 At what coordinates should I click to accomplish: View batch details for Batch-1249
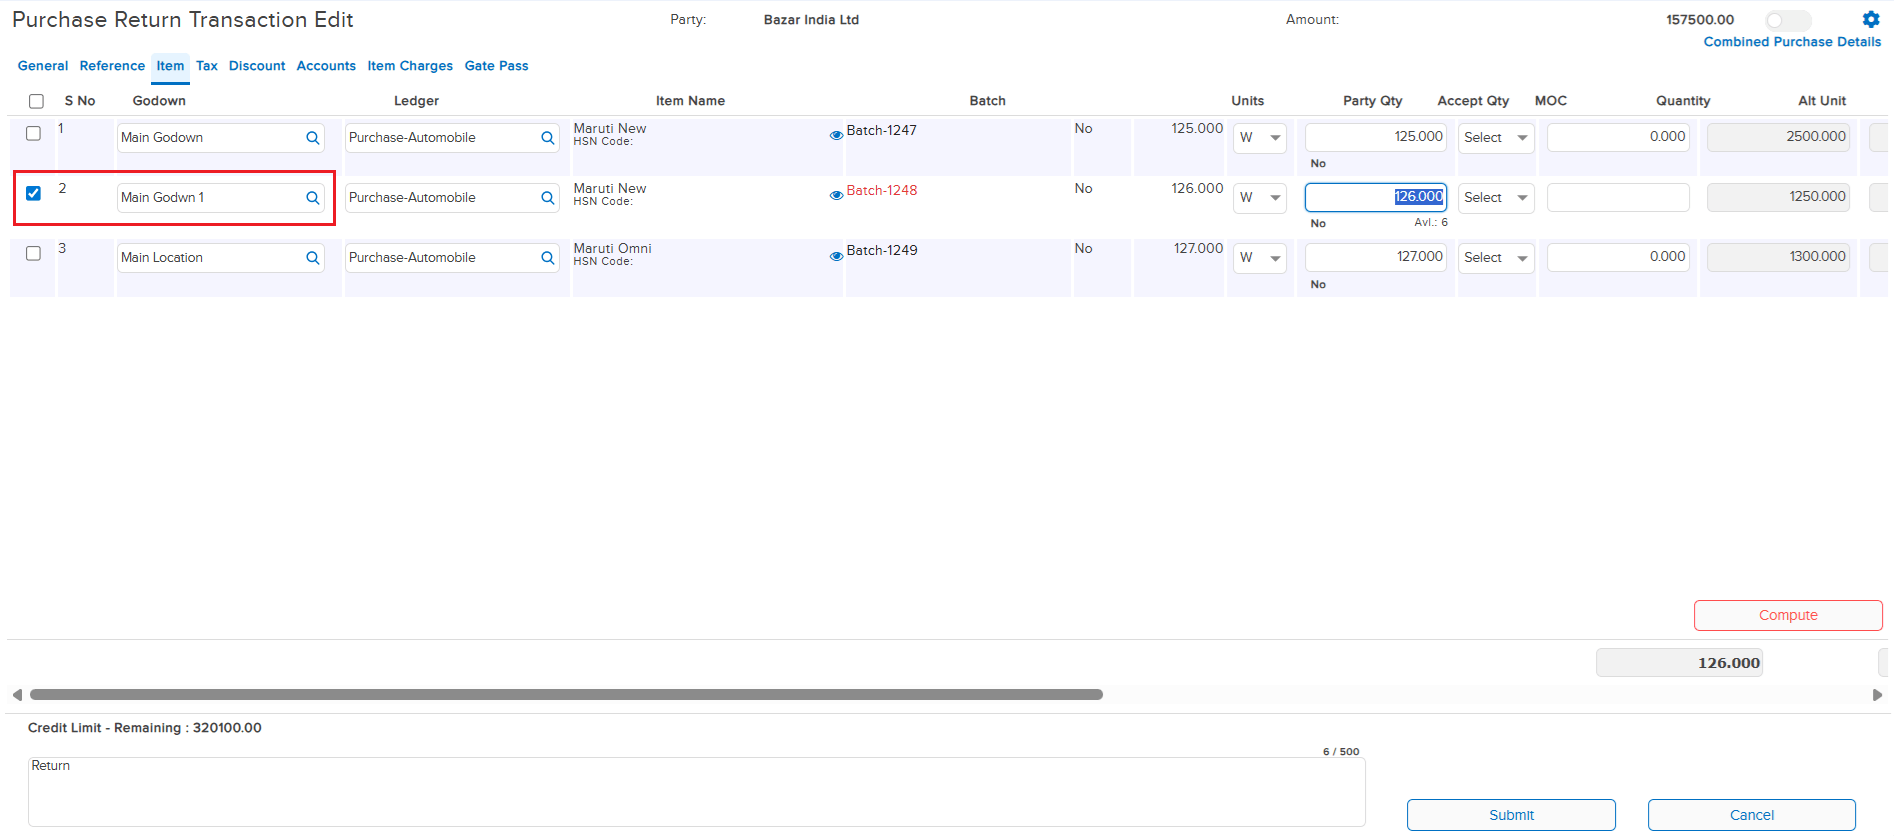pos(836,256)
